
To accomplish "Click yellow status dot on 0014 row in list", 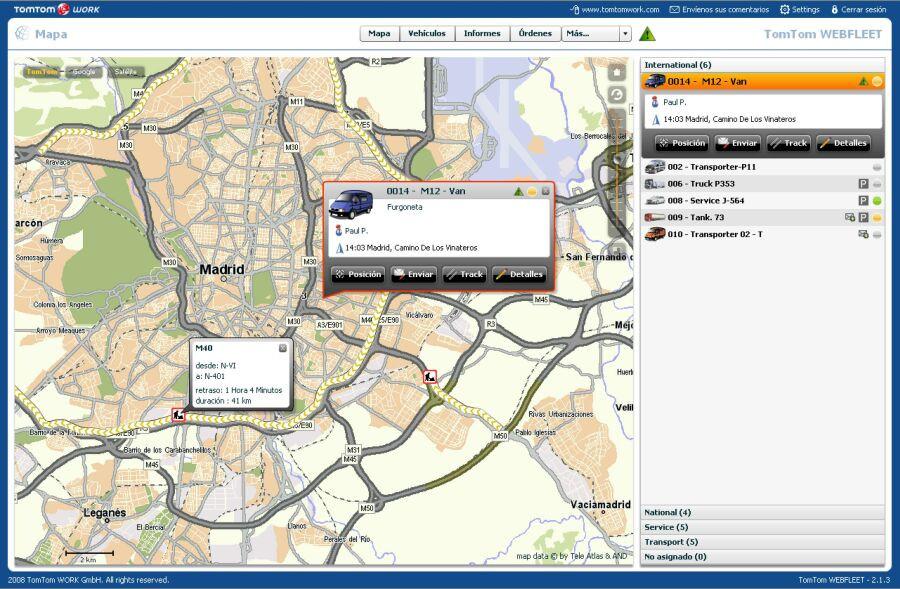I will pos(877,82).
